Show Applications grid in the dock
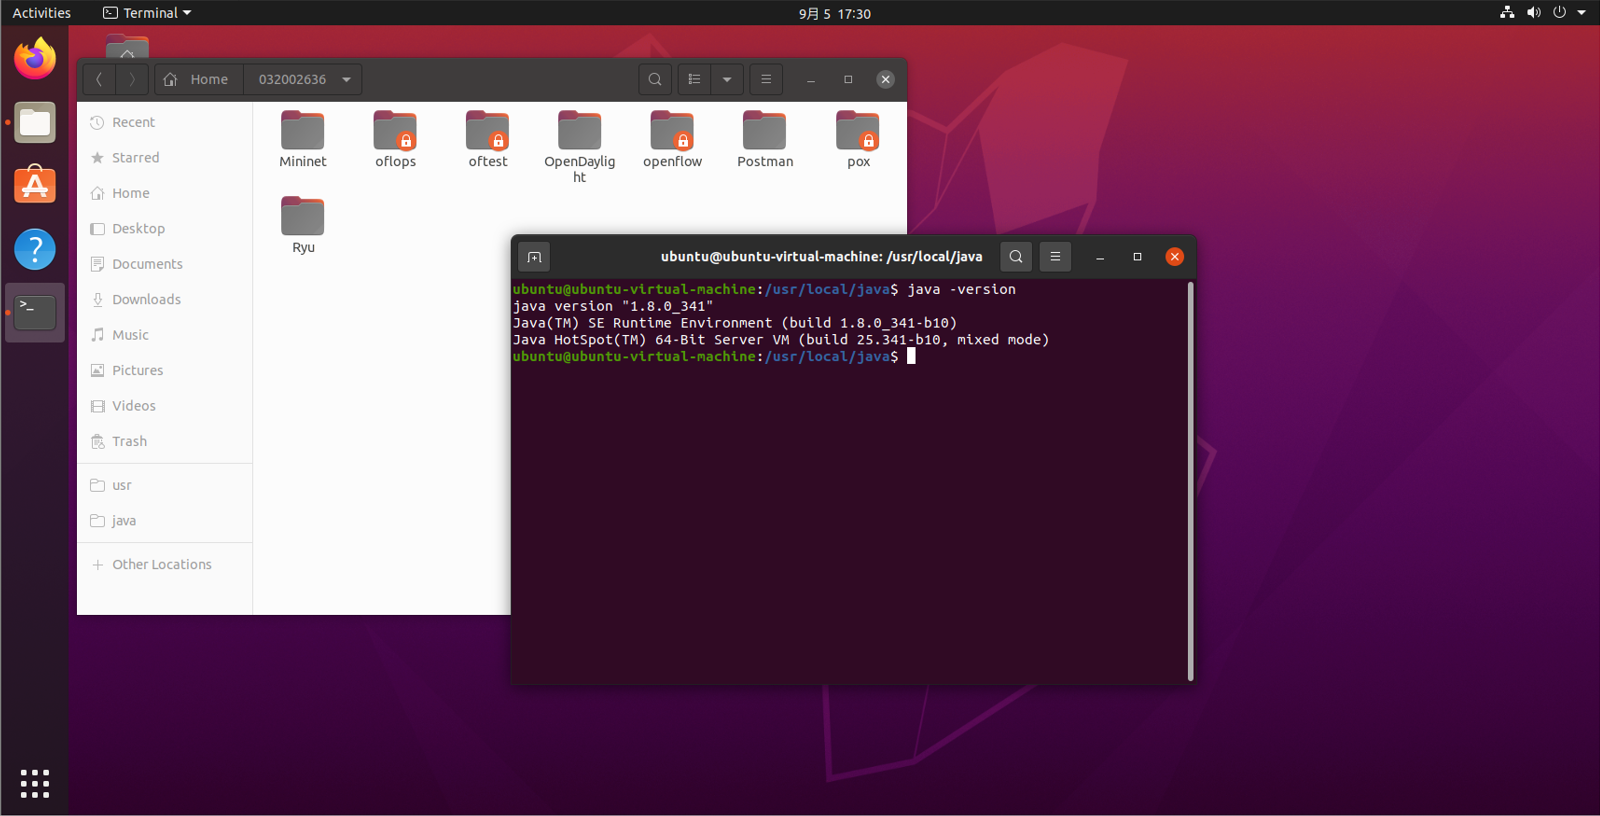The width and height of the screenshot is (1600, 816). point(35,783)
